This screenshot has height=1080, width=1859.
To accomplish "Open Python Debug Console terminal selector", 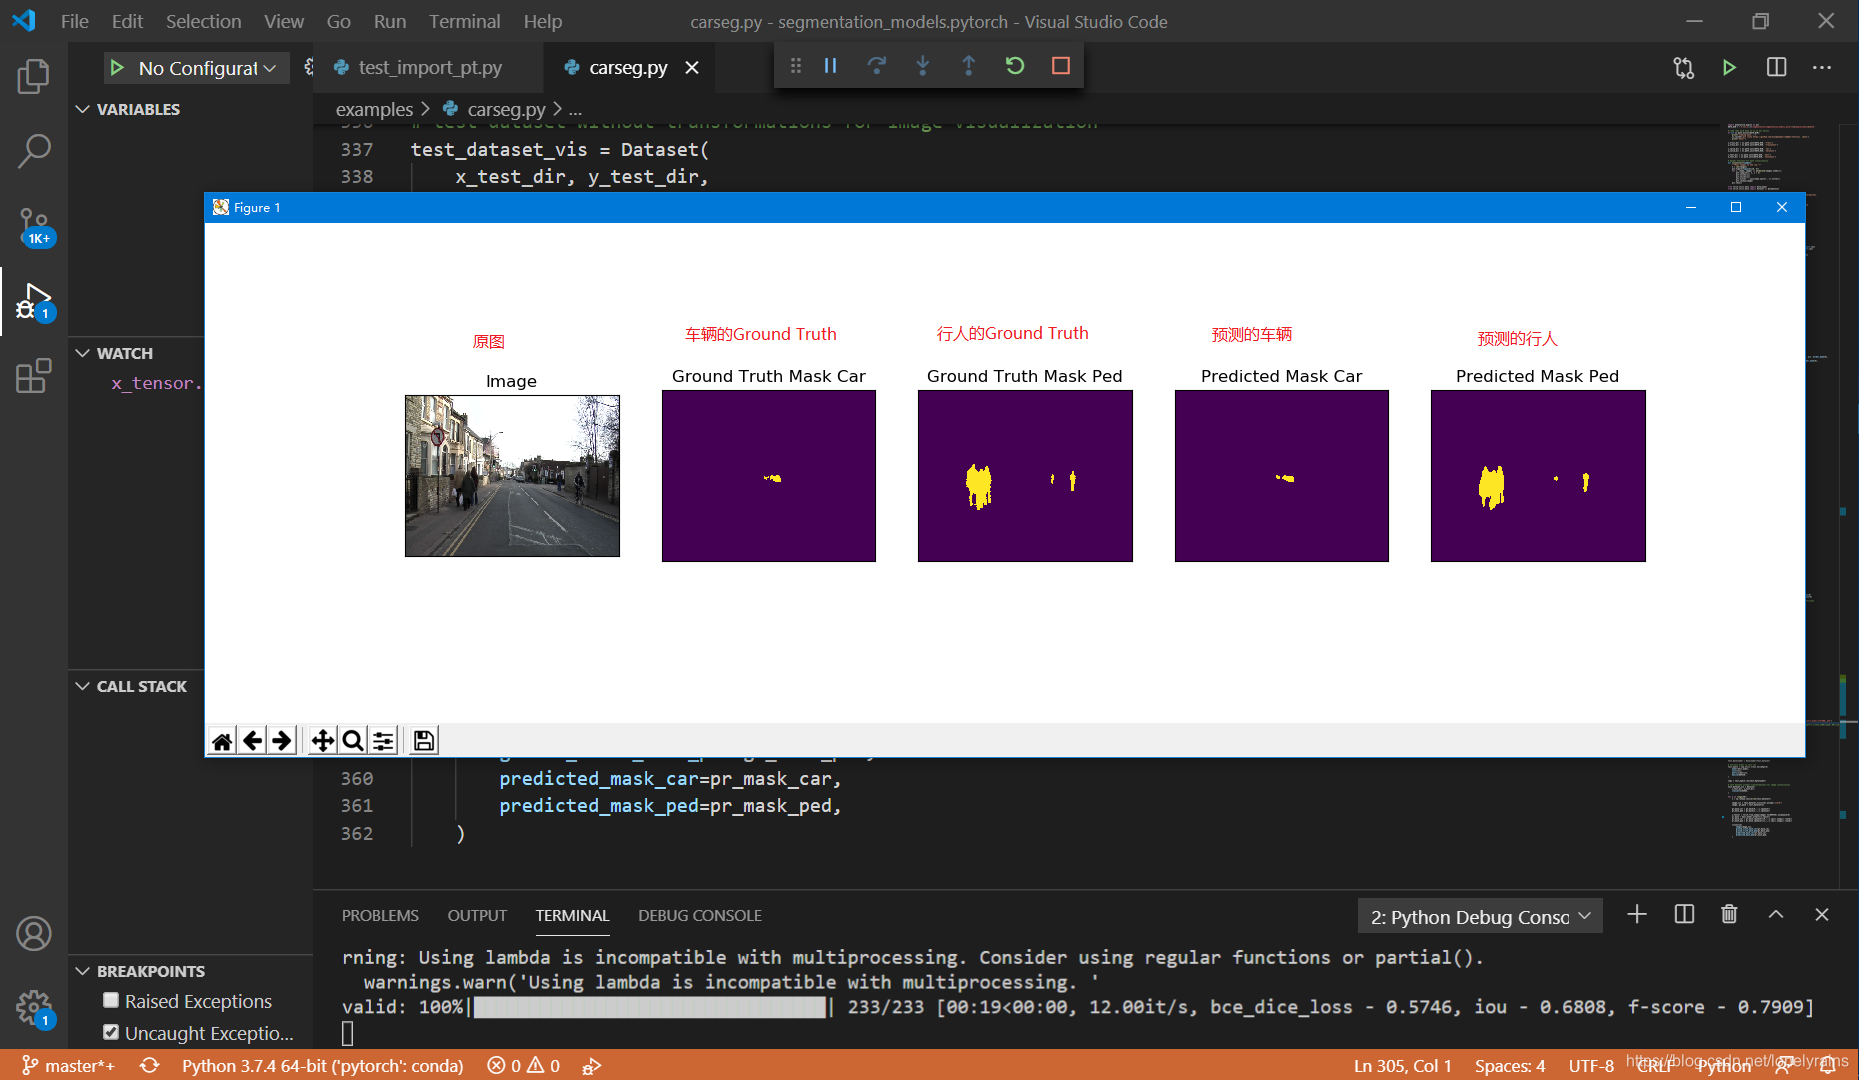I will point(1480,917).
